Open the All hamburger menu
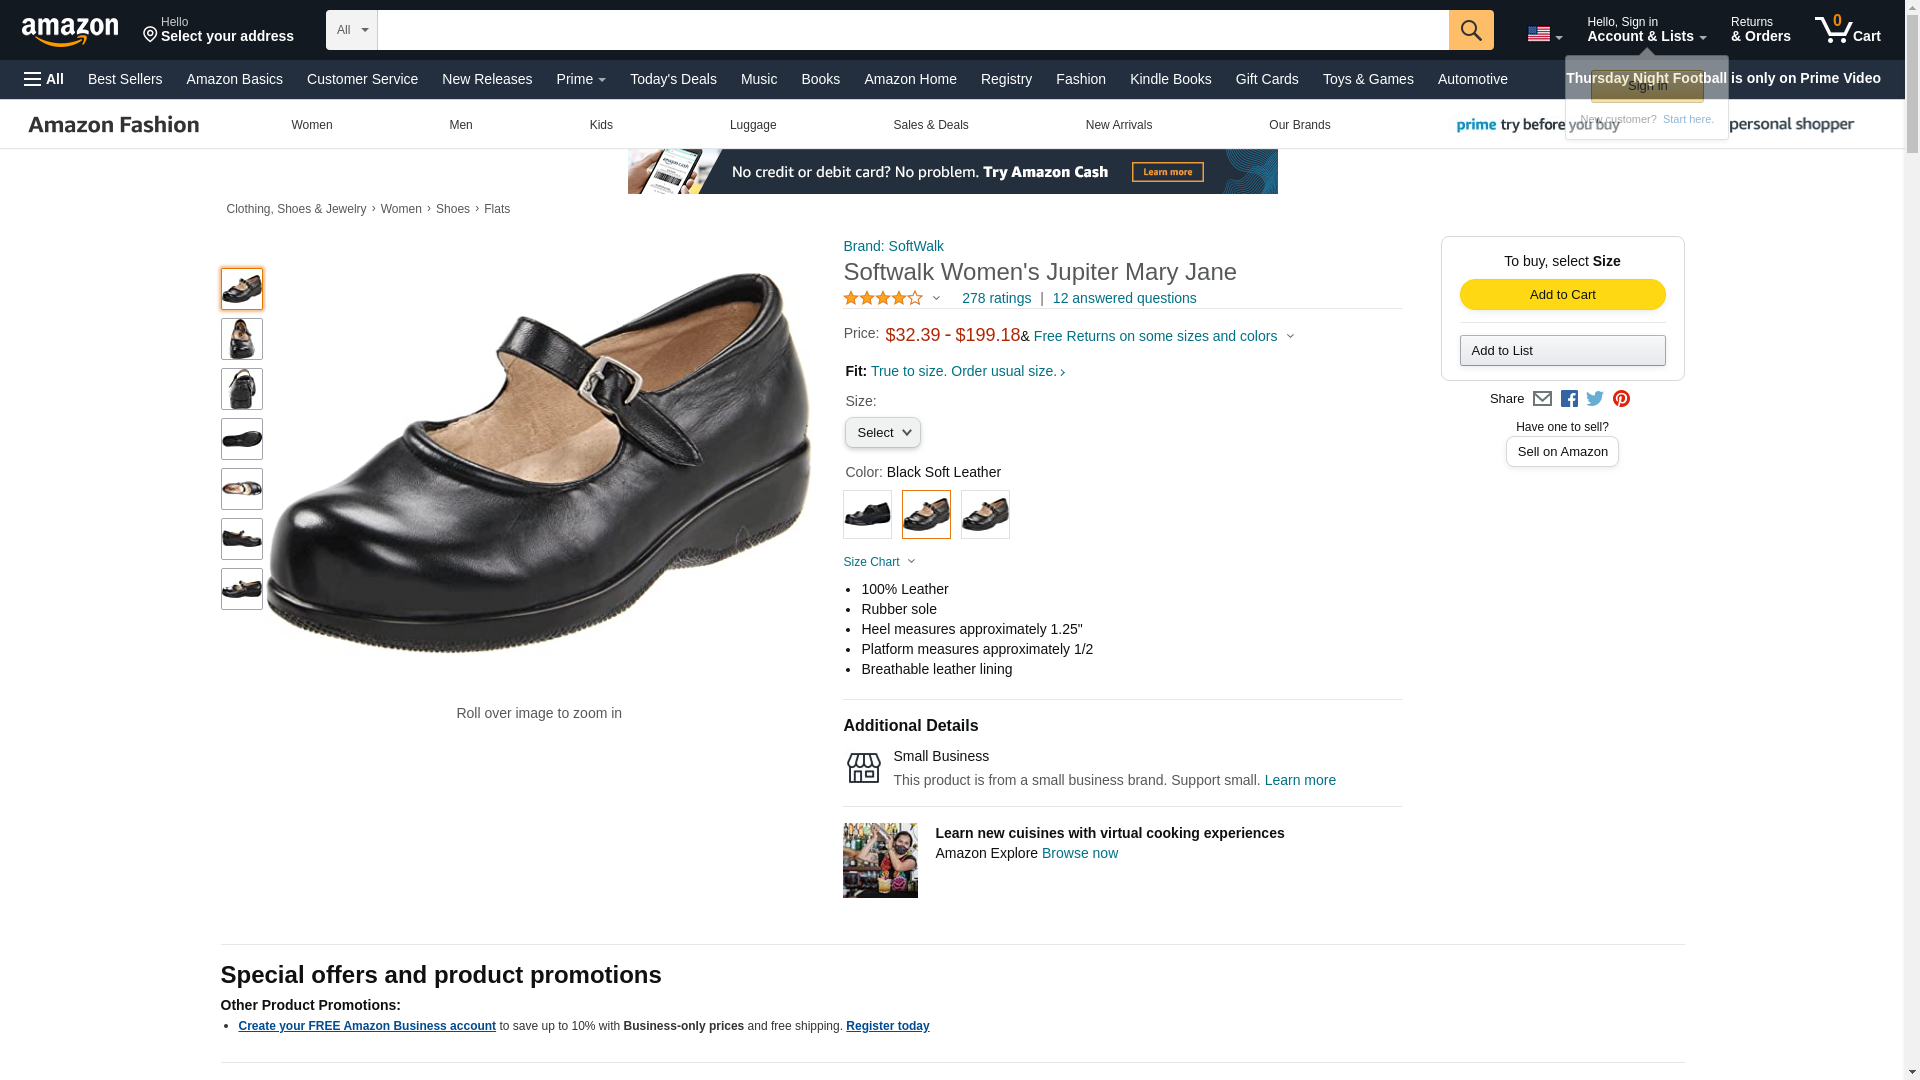This screenshot has height=1080, width=1920. tap(44, 79)
